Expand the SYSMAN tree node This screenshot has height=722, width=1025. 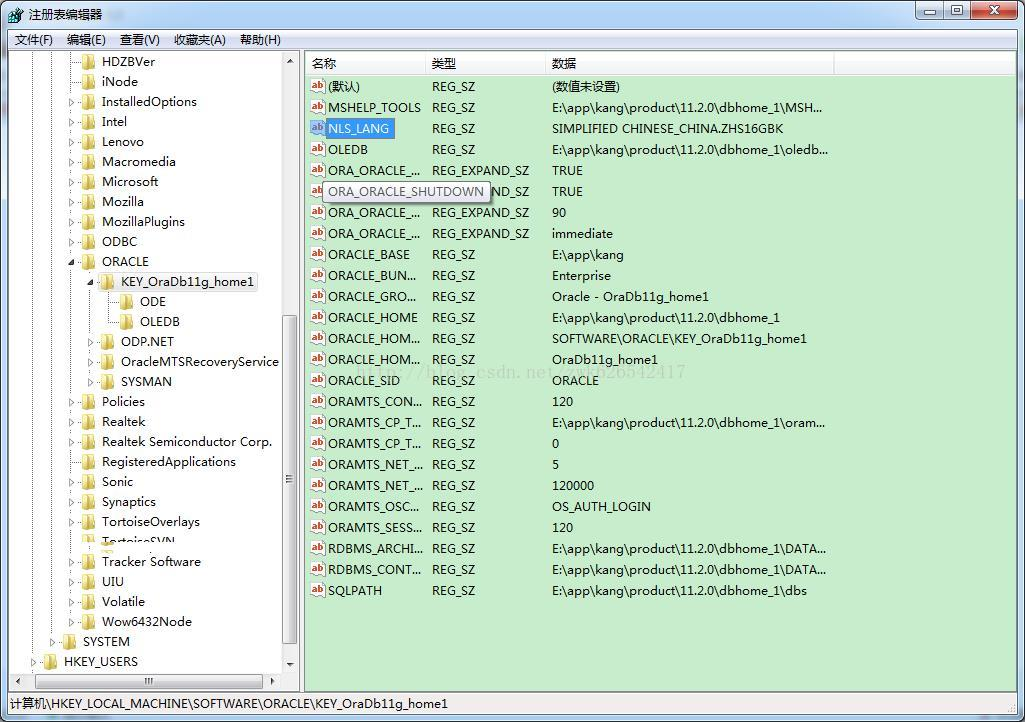coord(90,382)
